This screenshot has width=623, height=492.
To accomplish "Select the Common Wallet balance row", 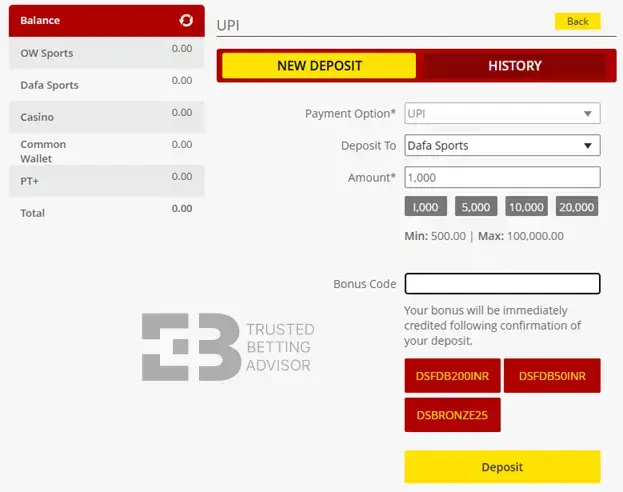I will coord(106,151).
